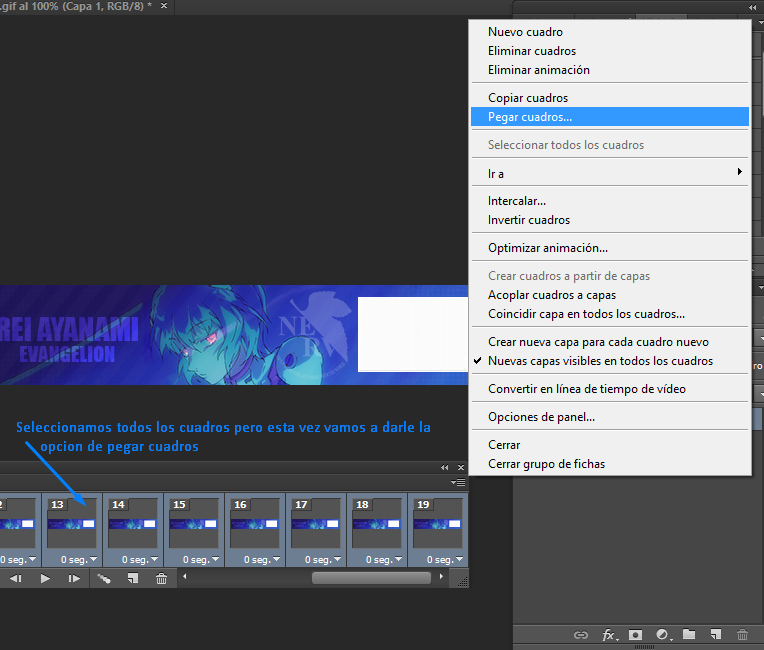The width and height of the screenshot is (764, 650).
Task: Select frame 16 thumbnail
Action: click(x=254, y=524)
